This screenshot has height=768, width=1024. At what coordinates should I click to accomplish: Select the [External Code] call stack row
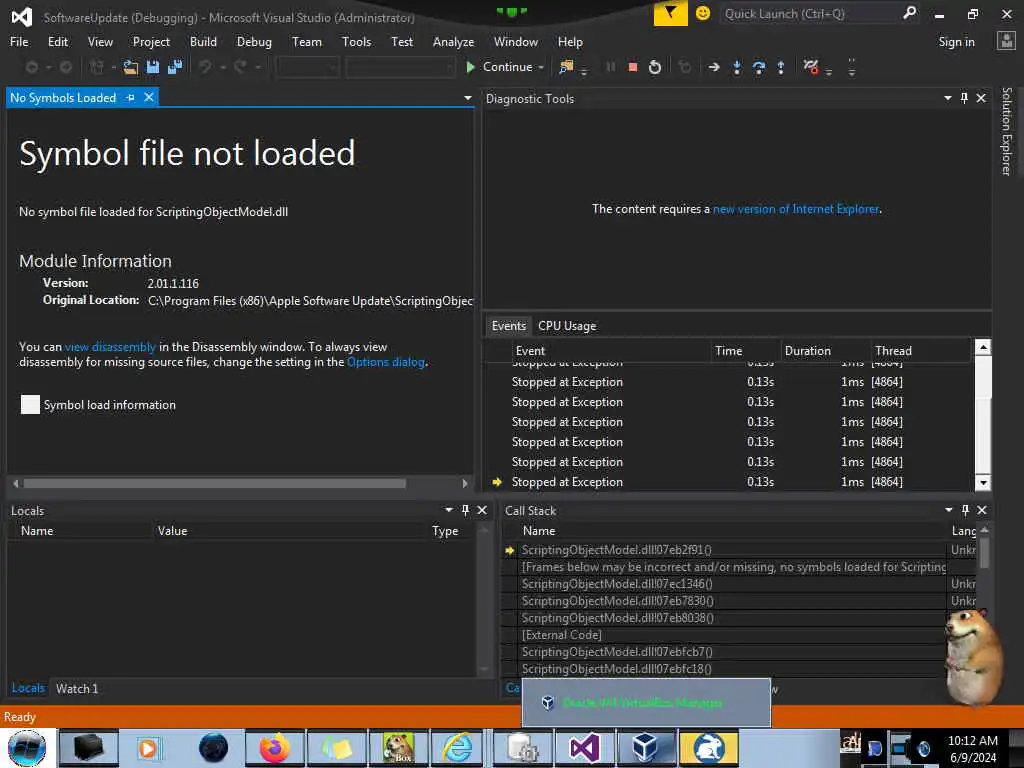pos(723,635)
